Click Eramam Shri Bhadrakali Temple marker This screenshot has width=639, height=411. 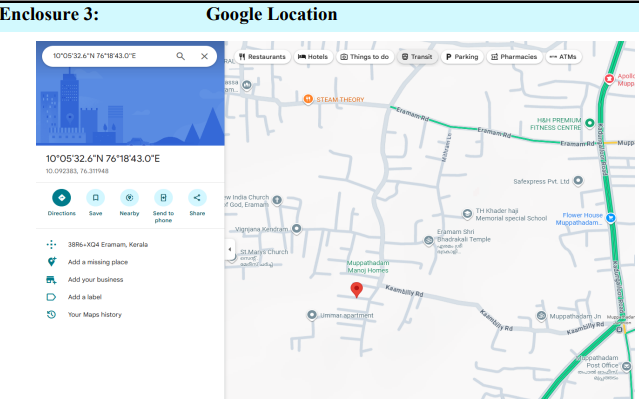click(x=428, y=241)
